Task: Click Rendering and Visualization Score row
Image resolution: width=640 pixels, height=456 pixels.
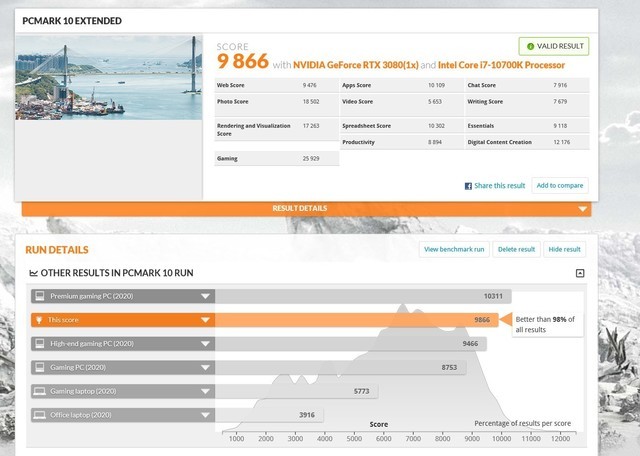Action: click(276, 129)
